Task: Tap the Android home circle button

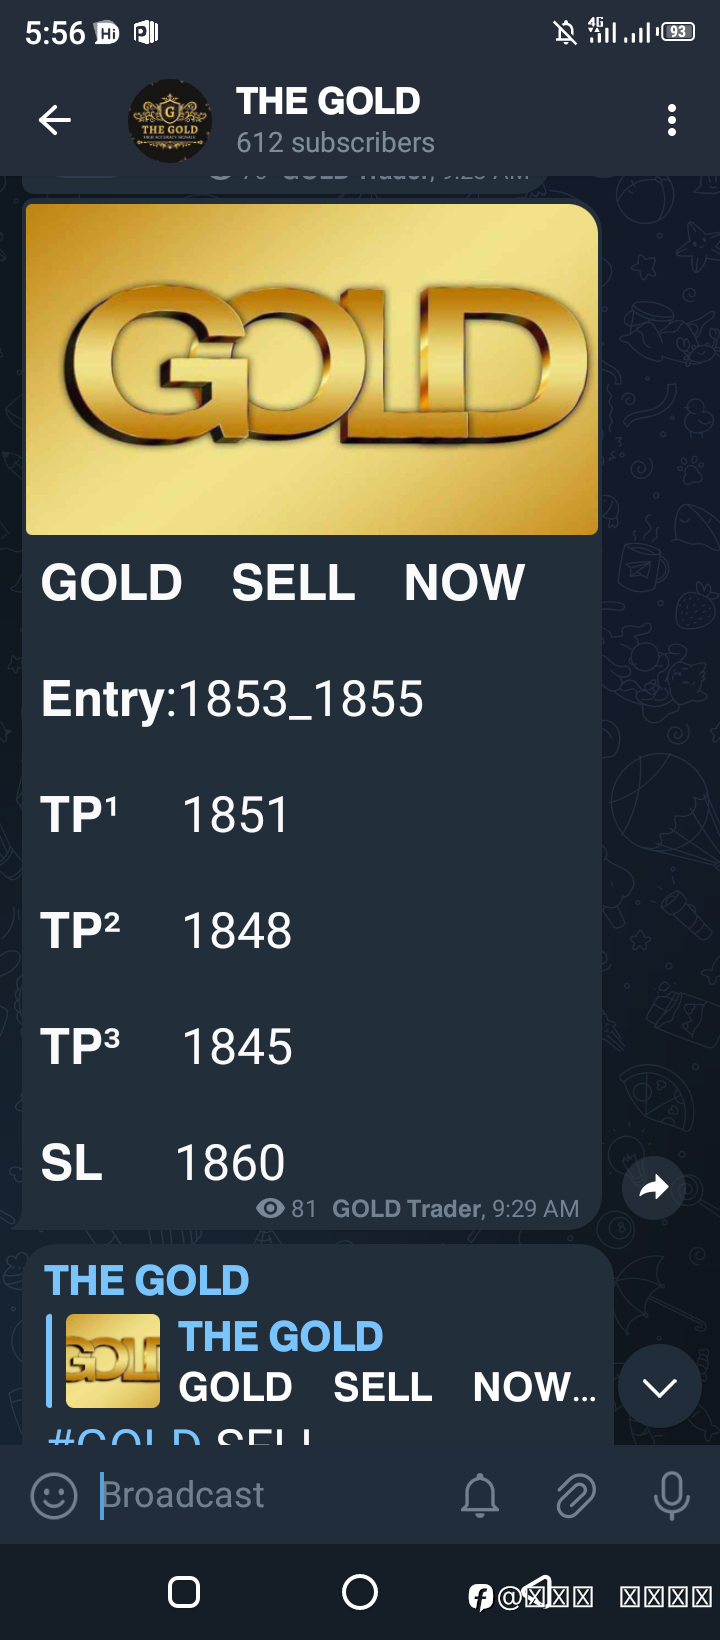Action: pos(360,1592)
